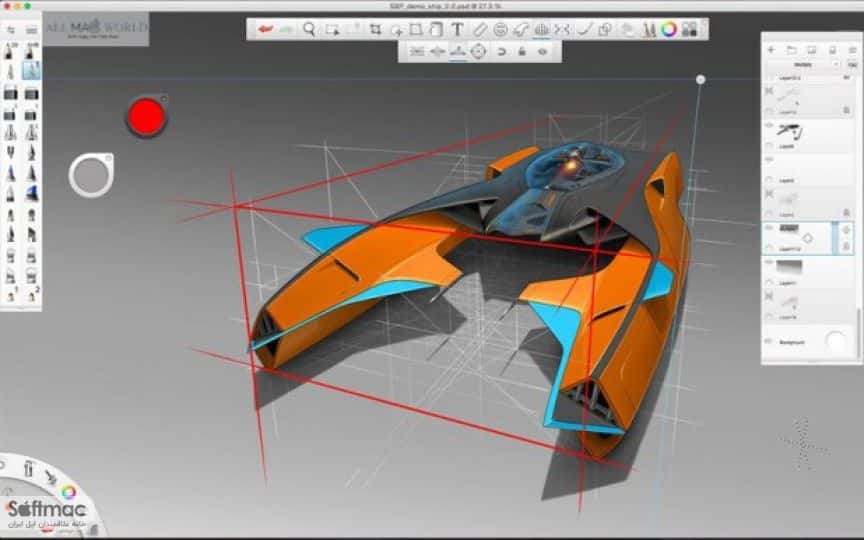Select brush marked 2 at palette bottom
This screenshot has width=864, height=540.
pyautogui.click(x=31, y=295)
